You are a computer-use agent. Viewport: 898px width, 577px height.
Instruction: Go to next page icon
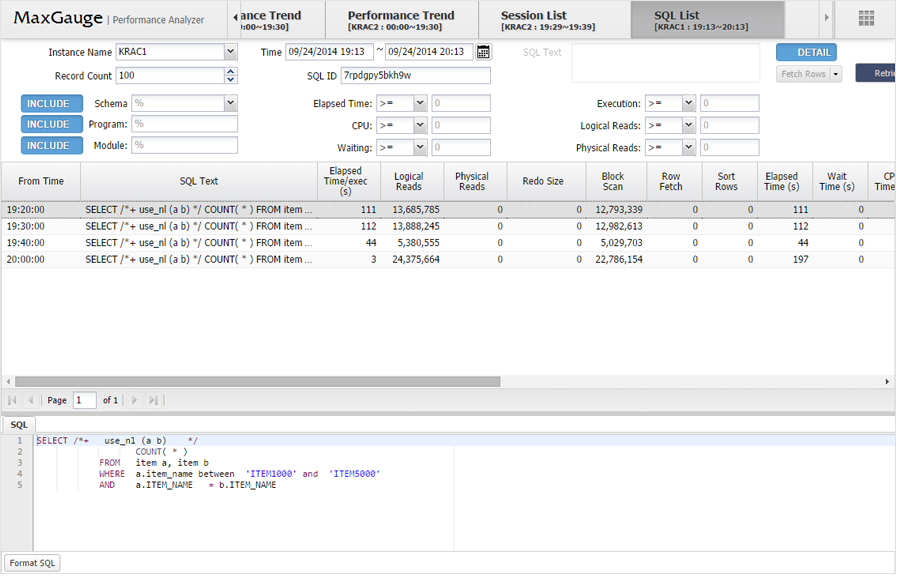coord(134,400)
